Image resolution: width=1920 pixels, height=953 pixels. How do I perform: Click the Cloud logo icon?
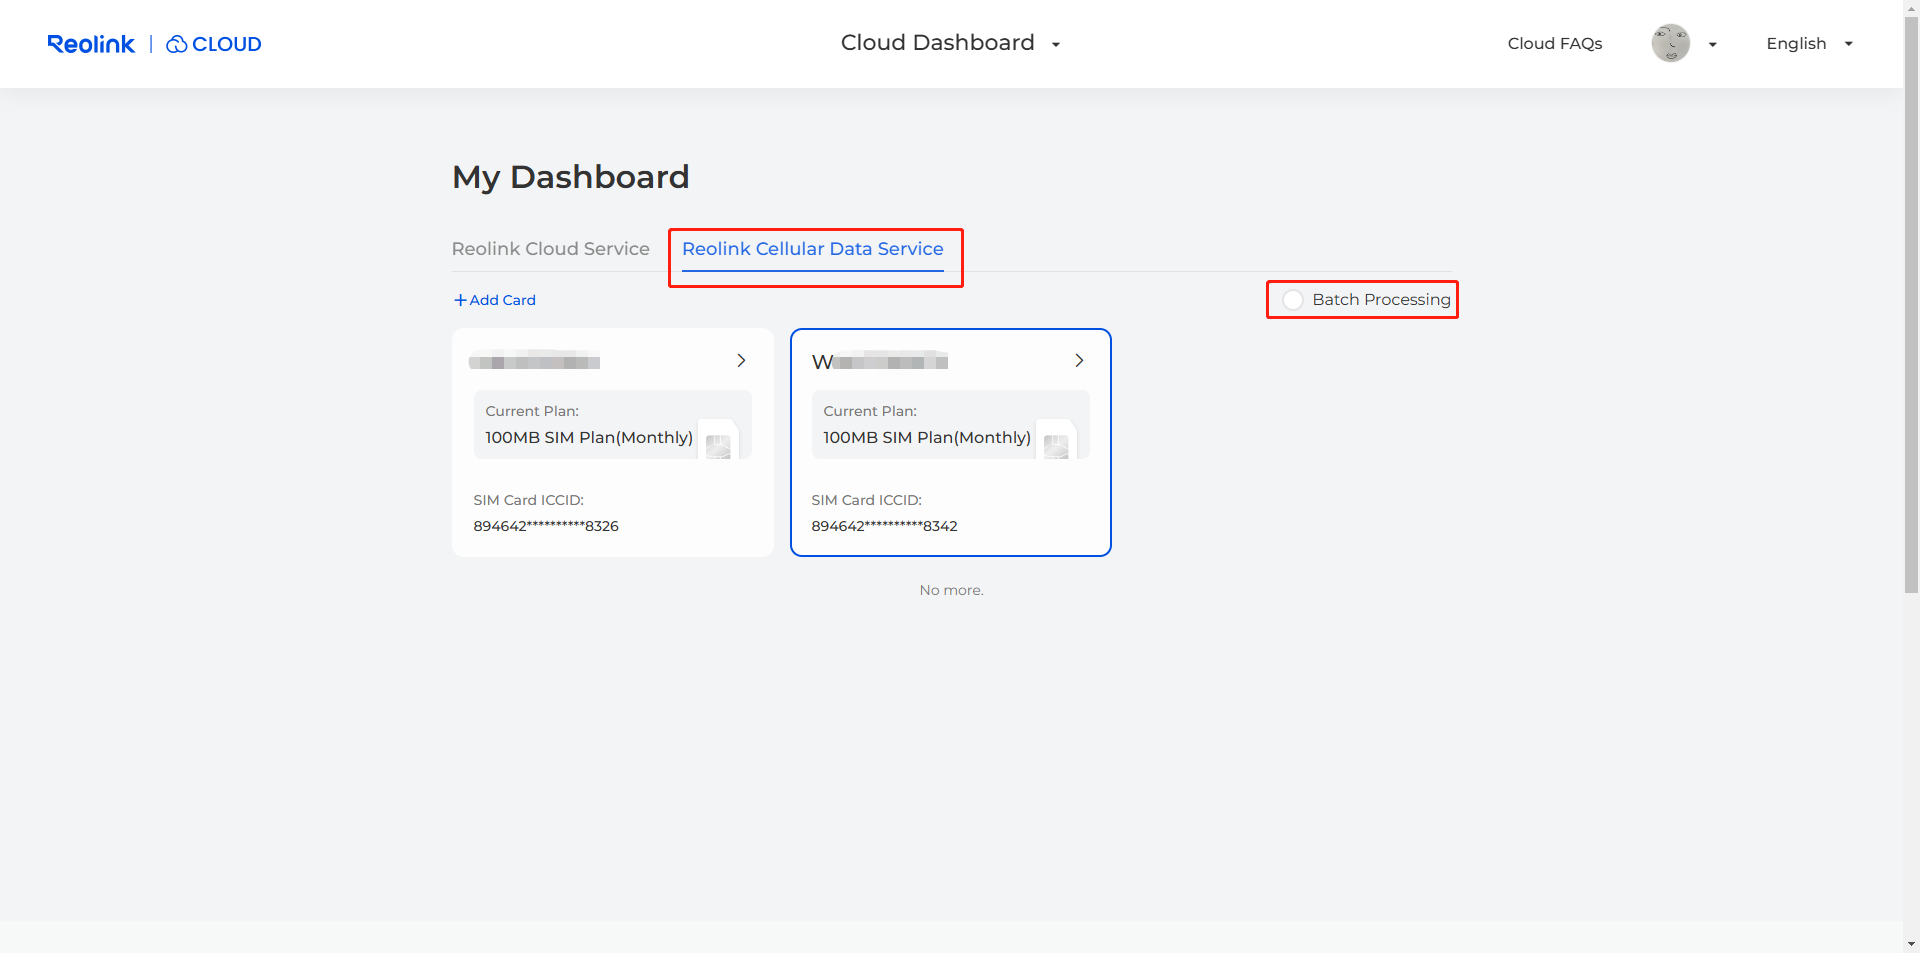pos(177,44)
